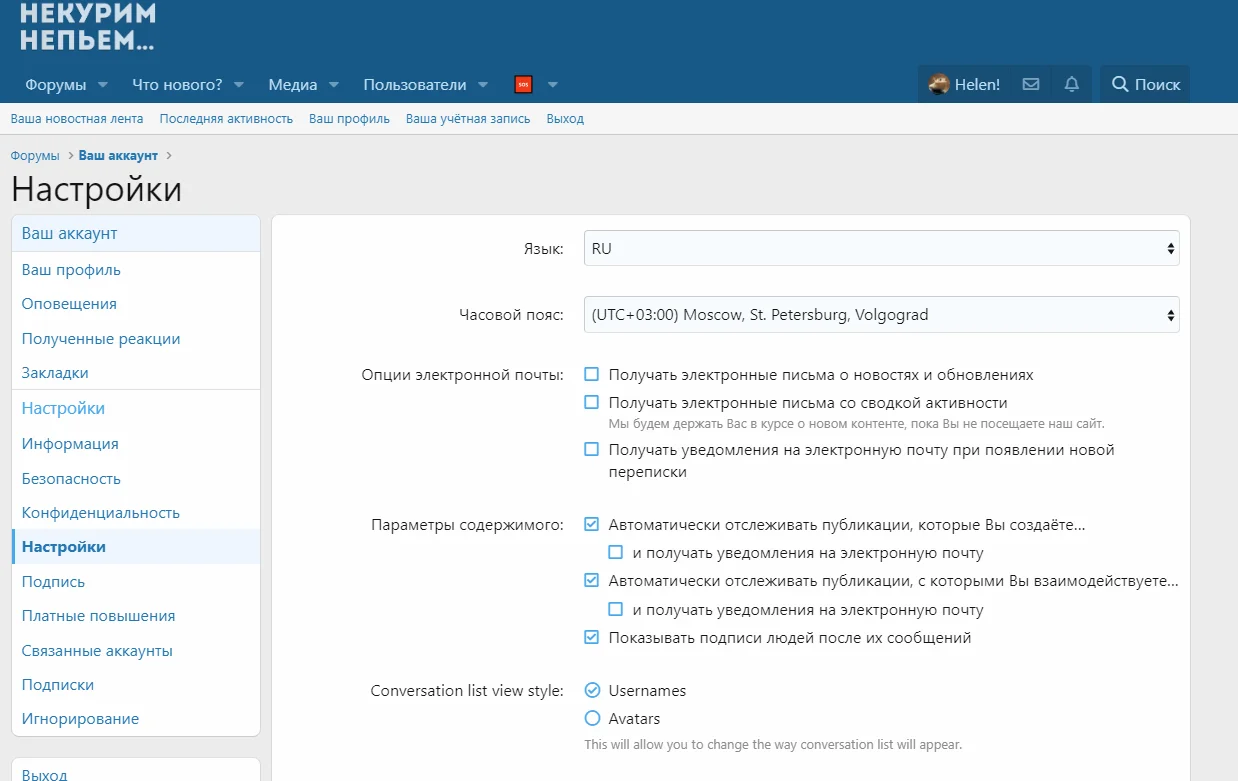This screenshot has height=781, width=1238.
Task: Open Конфиденциальность in account sidebar
Action: pyautogui.click(x=101, y=512)
